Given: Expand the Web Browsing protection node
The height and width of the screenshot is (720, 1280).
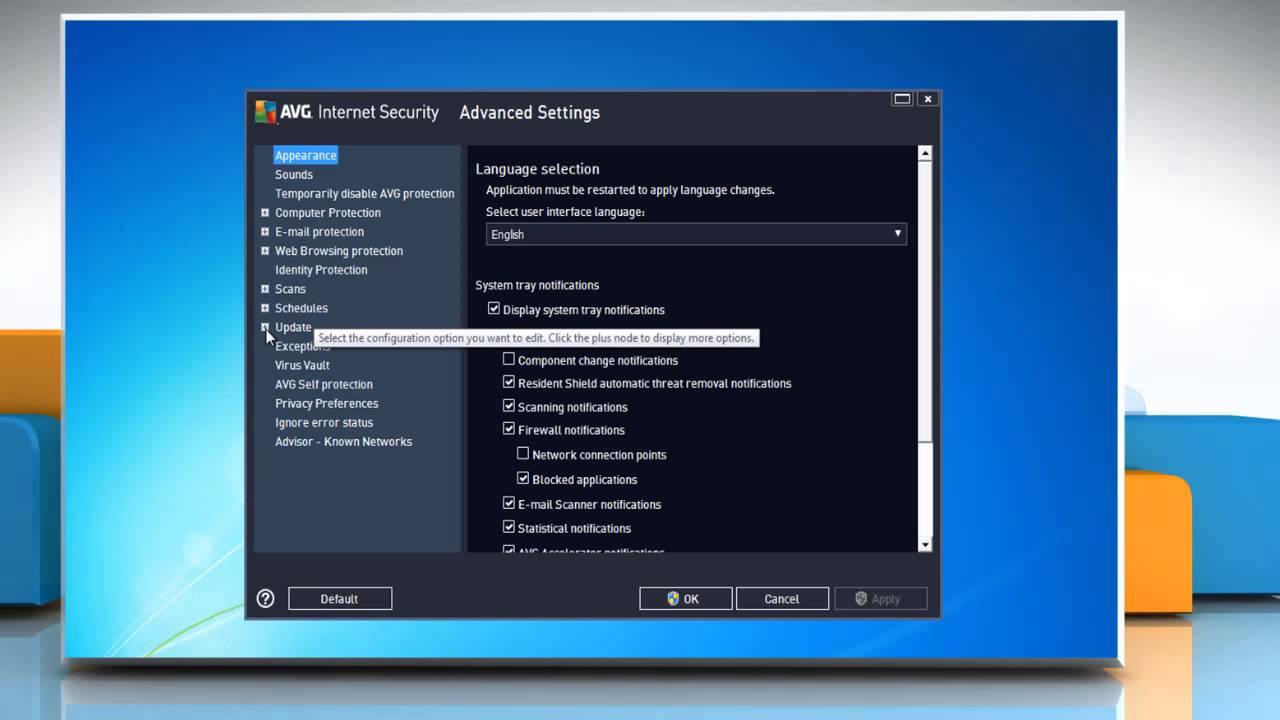Looking at the screenshot, I should tap(265, 250).
